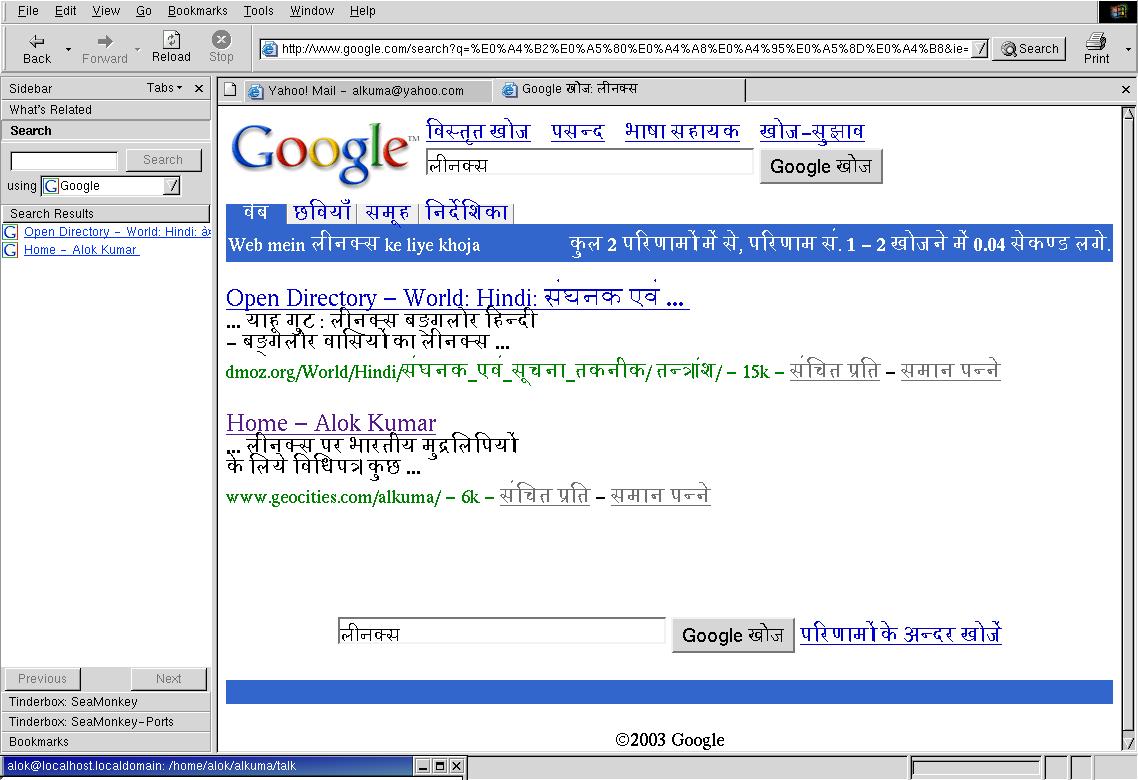
Task: Switch to the Yahoo! Mail tab
Action: [x=367, y=91]
